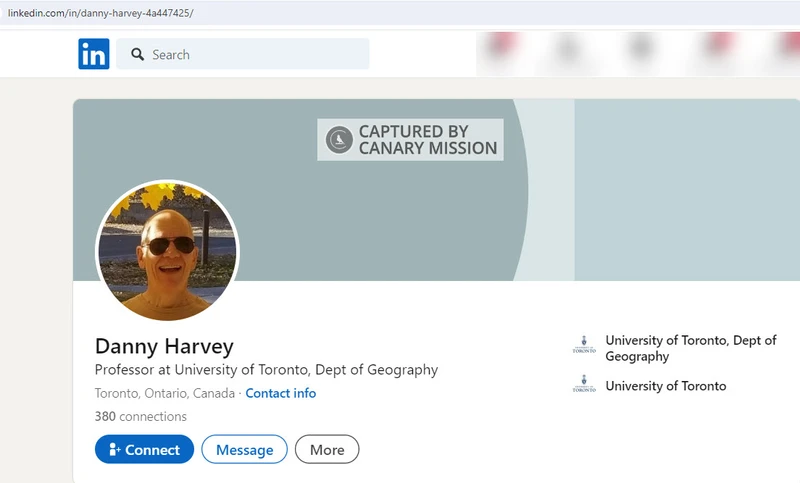Screen dimensions: 800x483
Task: Click the Danny Harvey name heading
Action: 164,346
